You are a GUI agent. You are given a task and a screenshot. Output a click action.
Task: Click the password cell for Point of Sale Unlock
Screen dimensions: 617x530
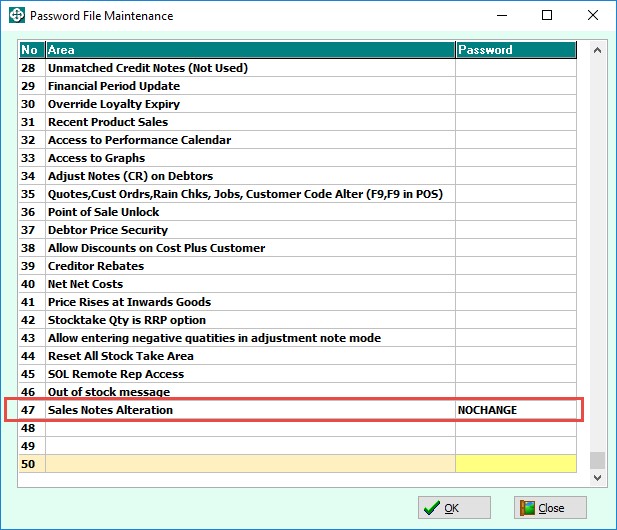tap(516, 212)
